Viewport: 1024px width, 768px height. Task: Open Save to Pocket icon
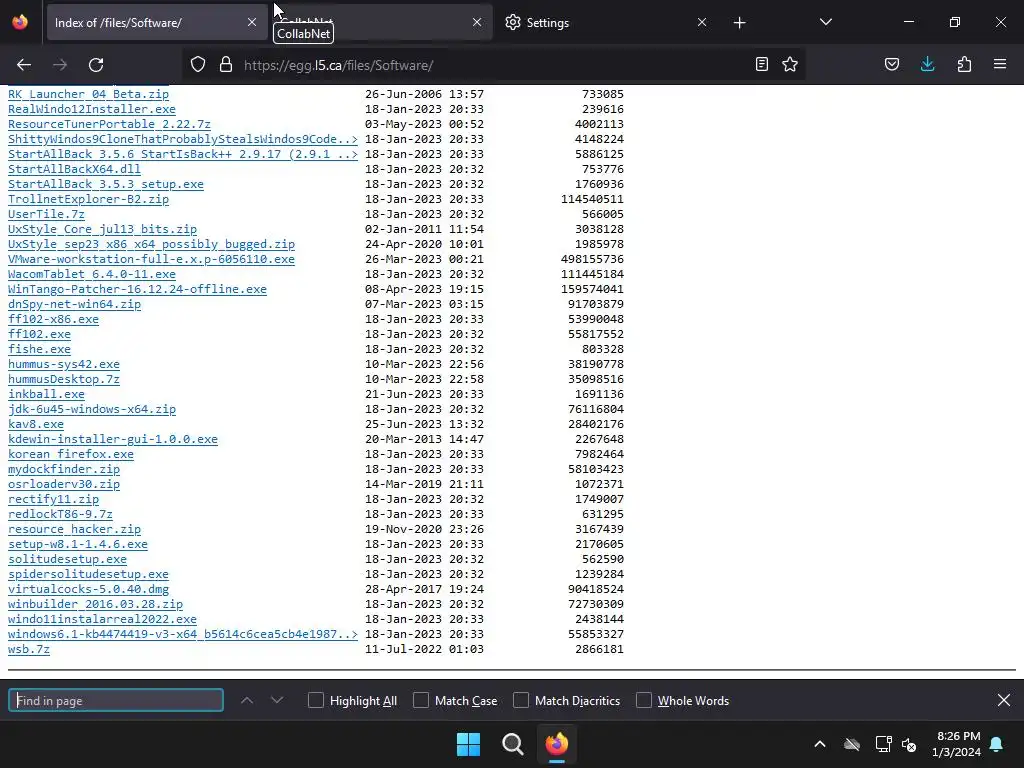892,64
